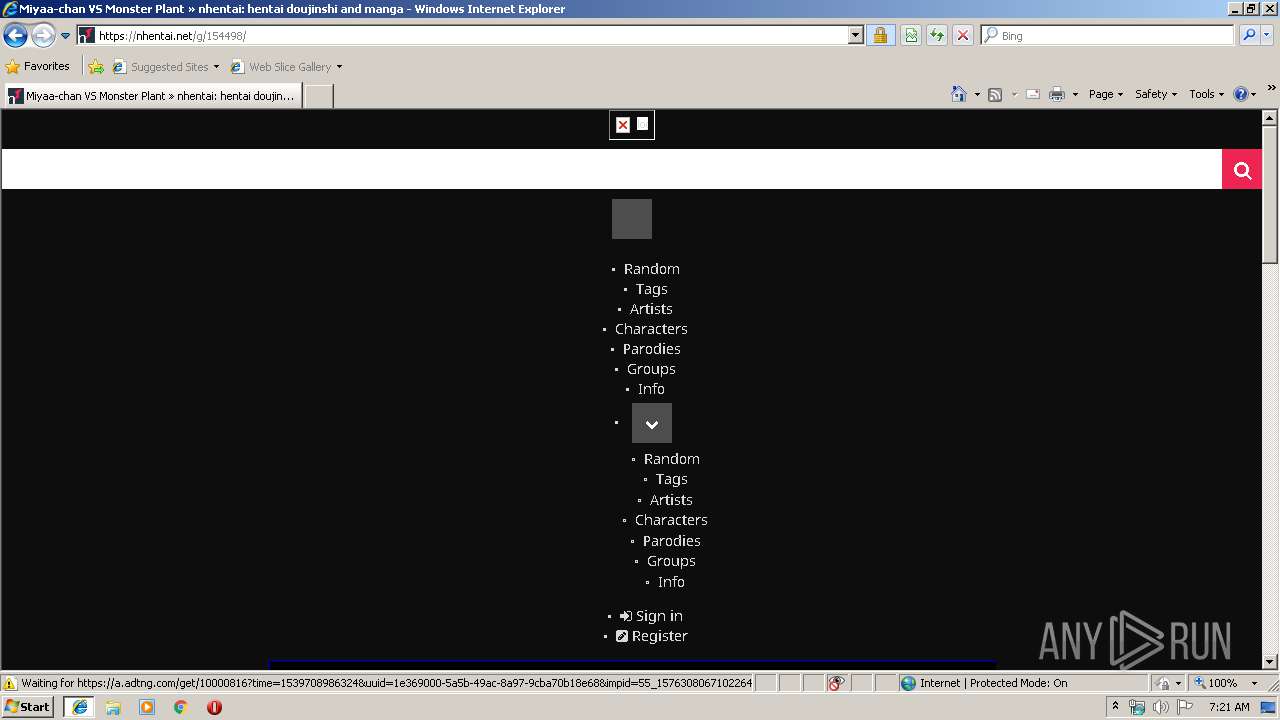1280x720 pixels.
Task: Click the gray square placeholder button
Action: click(x=632, y=219)
